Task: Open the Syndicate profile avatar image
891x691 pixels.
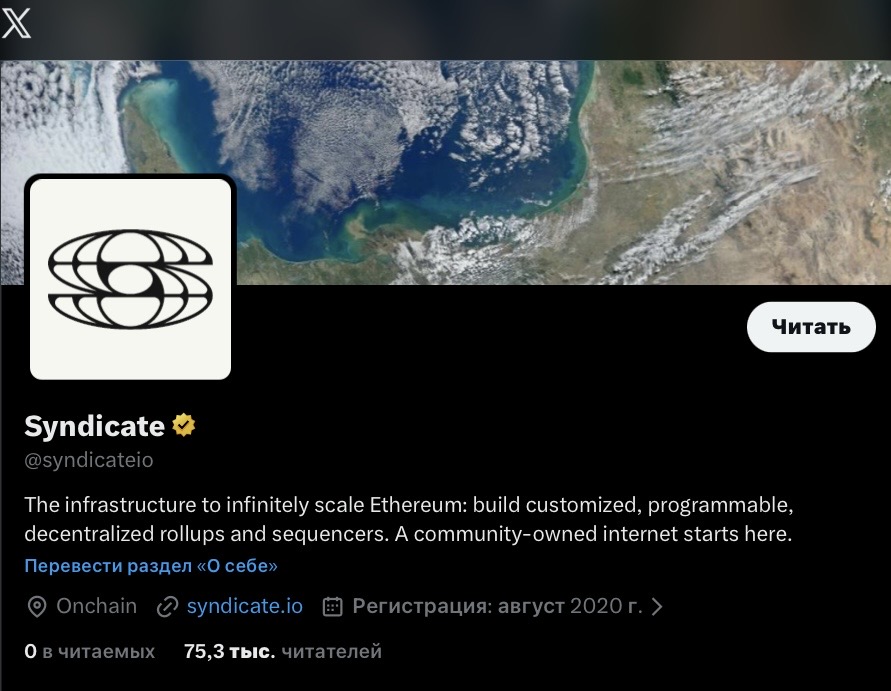Action: click(131, 279)
